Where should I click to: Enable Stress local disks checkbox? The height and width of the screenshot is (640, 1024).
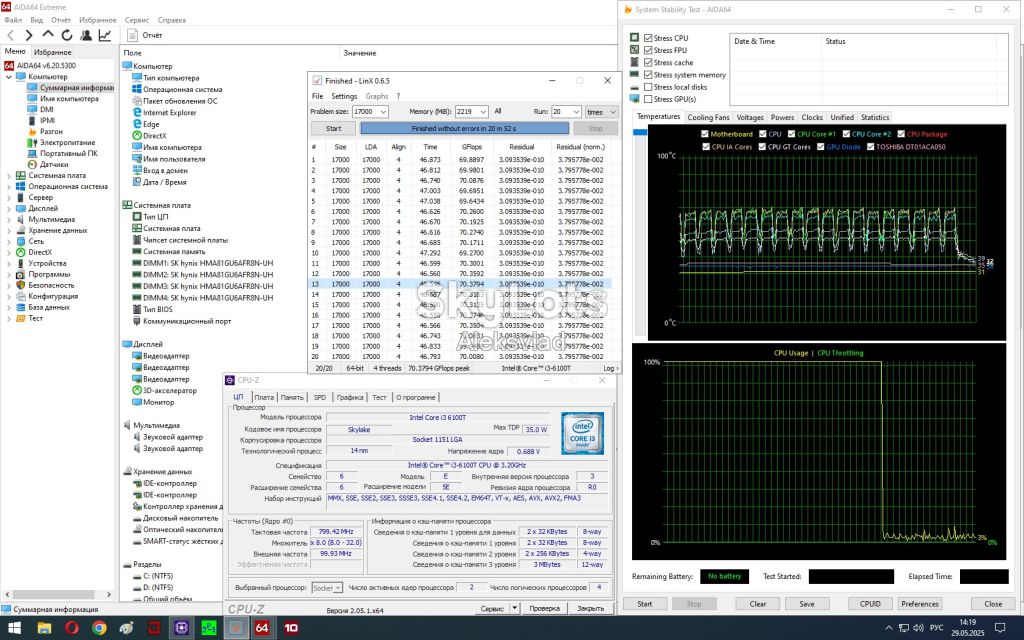tap(648, 87)
